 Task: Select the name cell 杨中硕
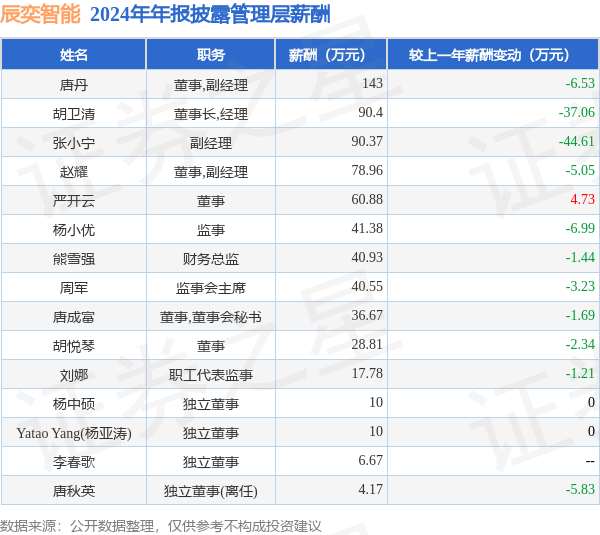(x=74, y=404)
